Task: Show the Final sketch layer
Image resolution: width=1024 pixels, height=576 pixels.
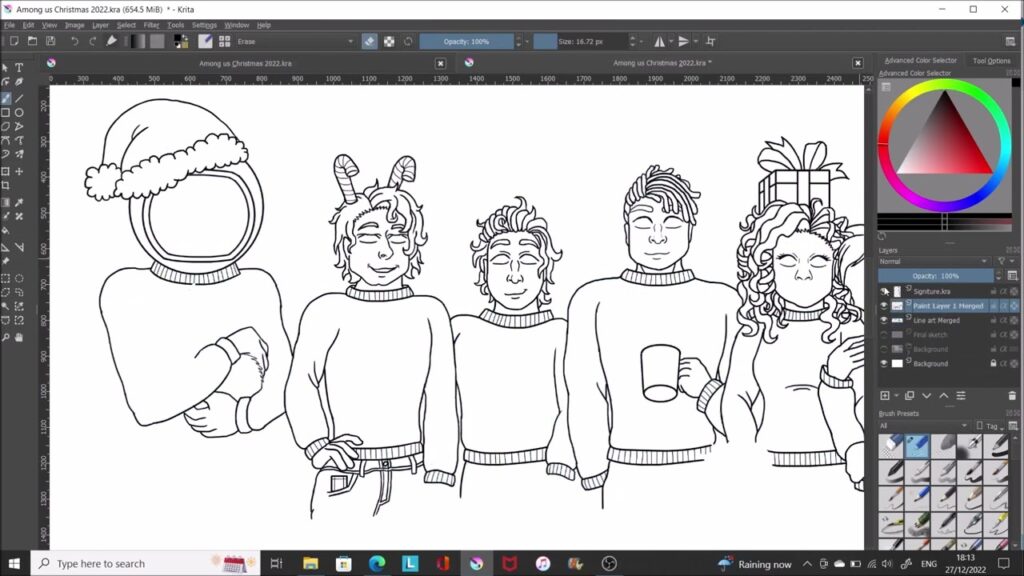Action: click(x=884, y=334)
